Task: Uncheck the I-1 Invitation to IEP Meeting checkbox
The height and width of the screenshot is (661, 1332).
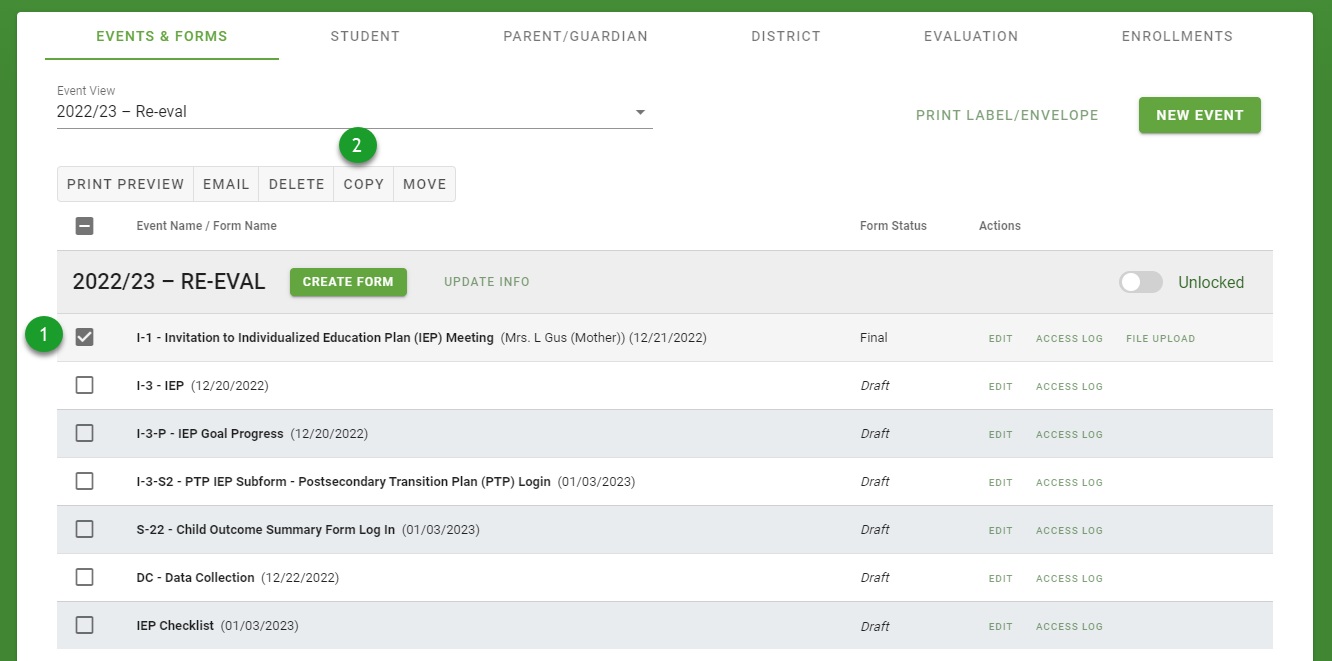Action: point(85,337)
